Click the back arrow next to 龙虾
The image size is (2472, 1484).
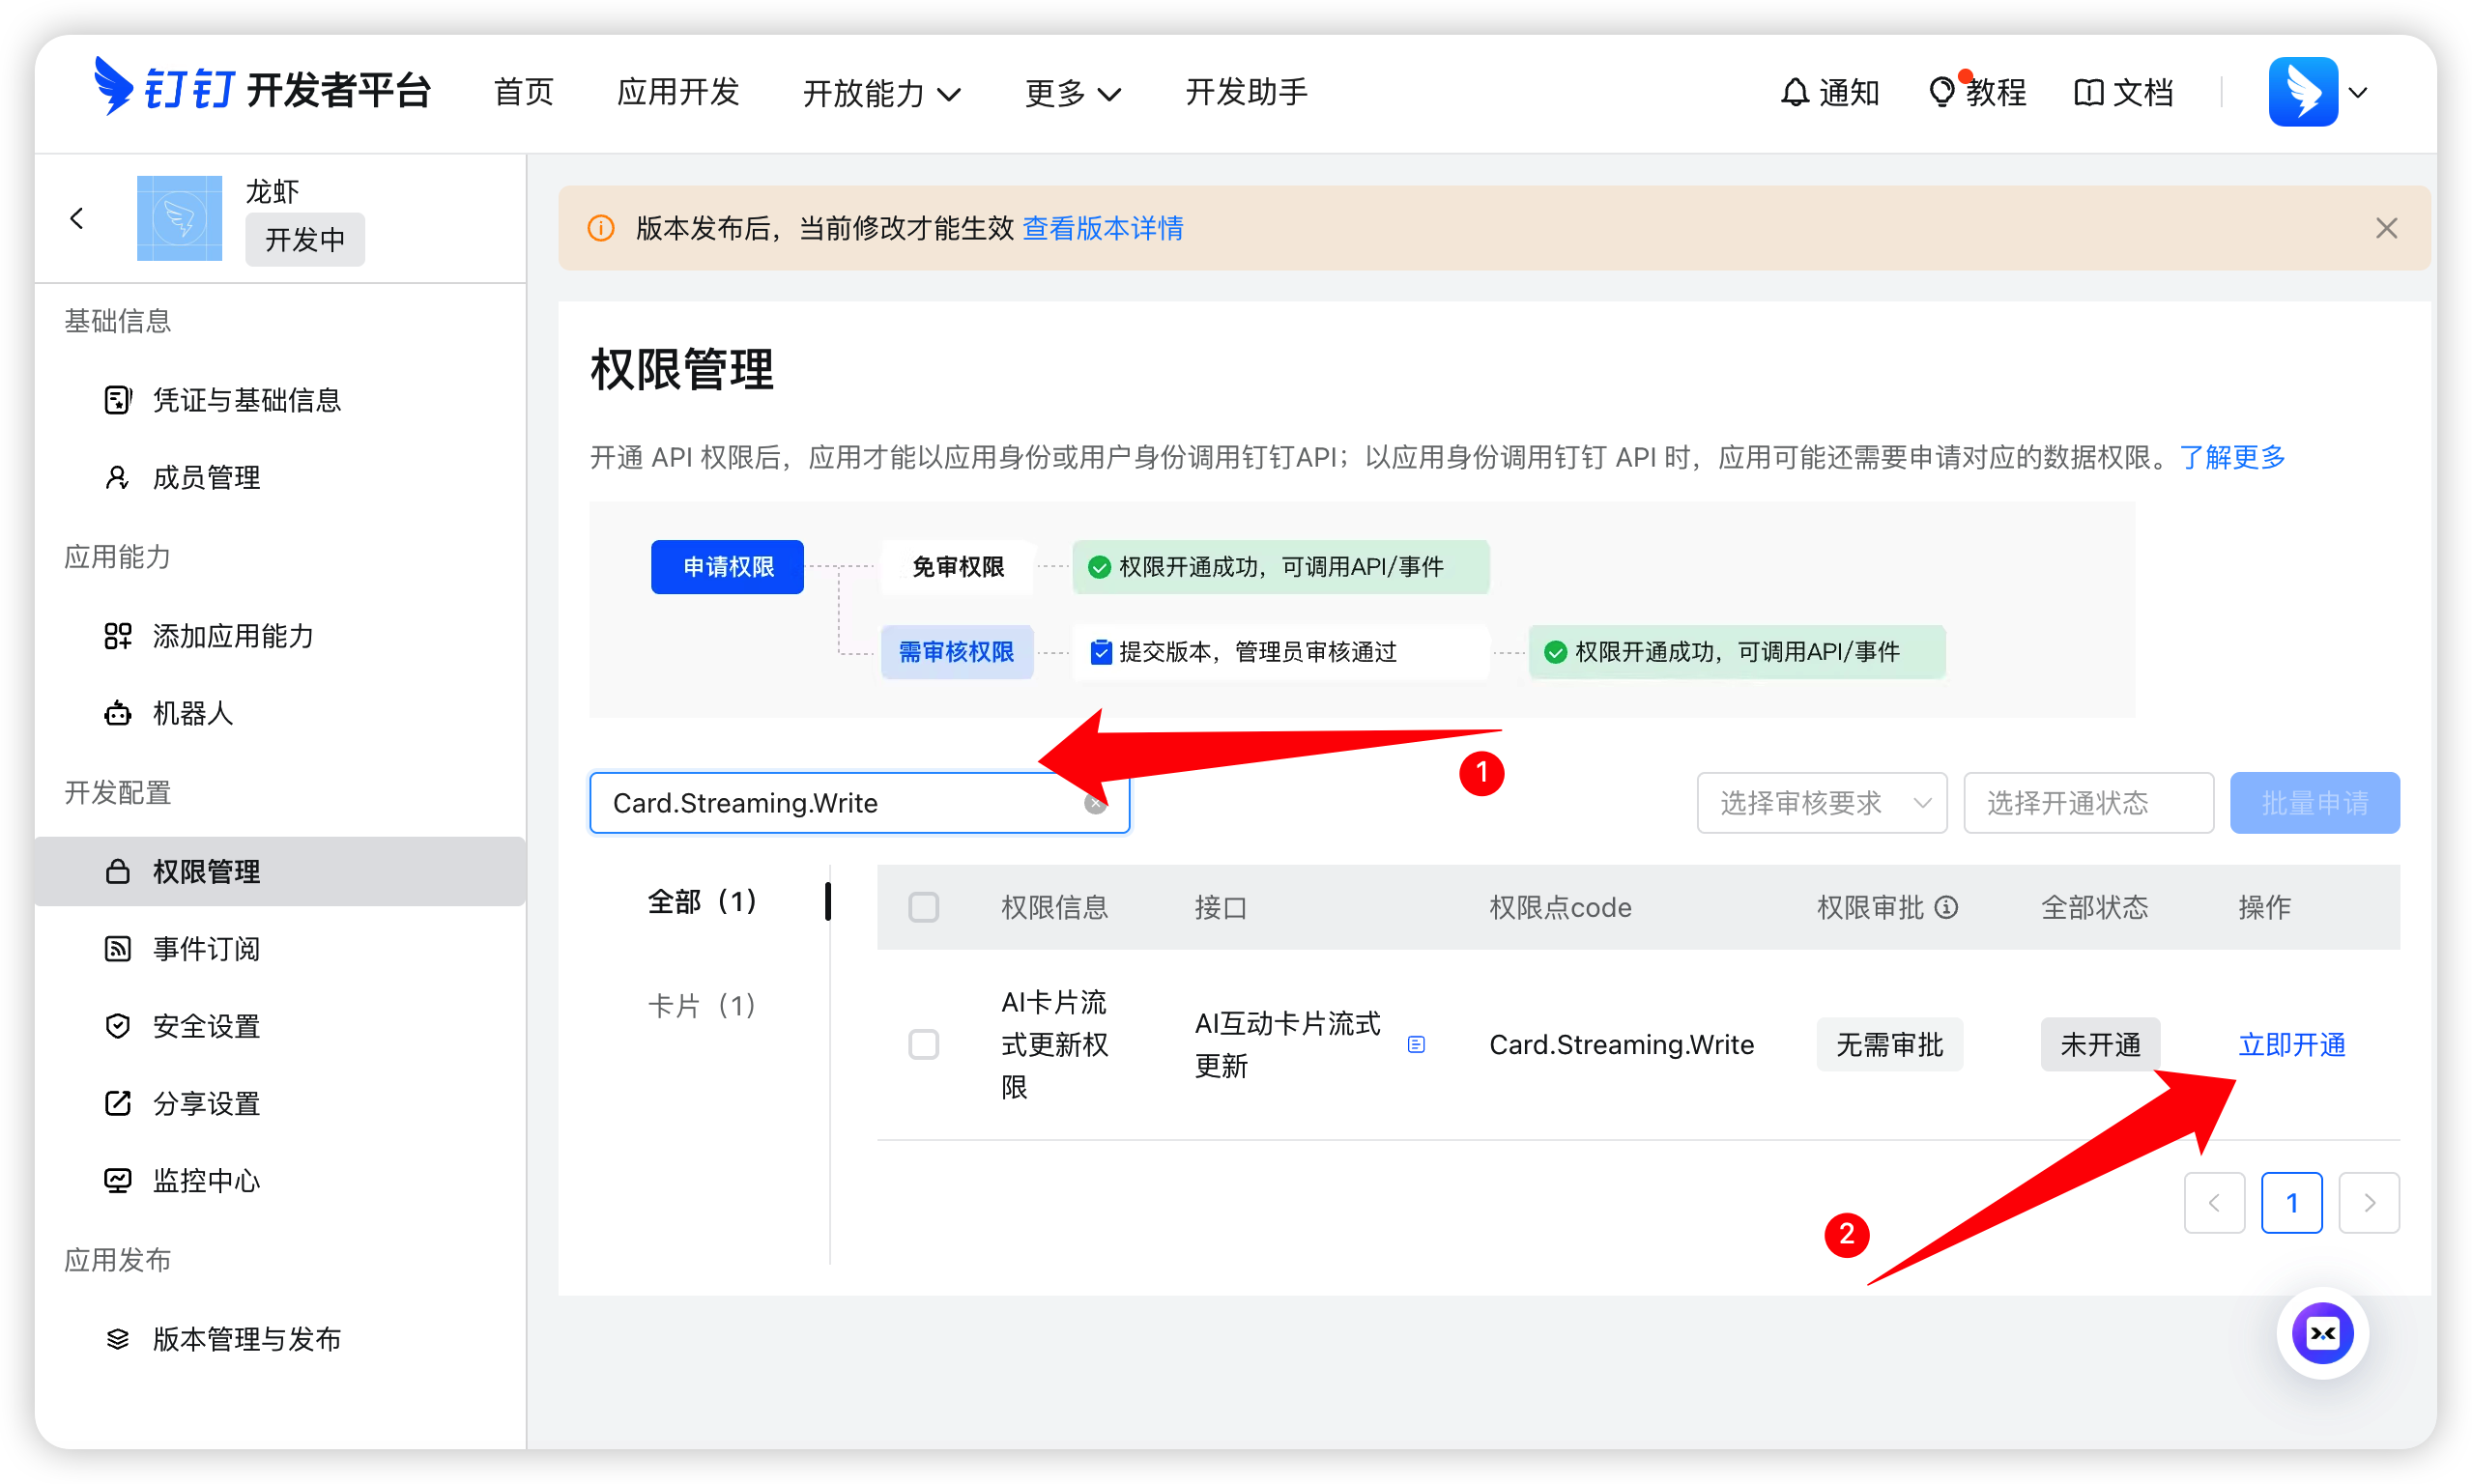pos(77,217)
